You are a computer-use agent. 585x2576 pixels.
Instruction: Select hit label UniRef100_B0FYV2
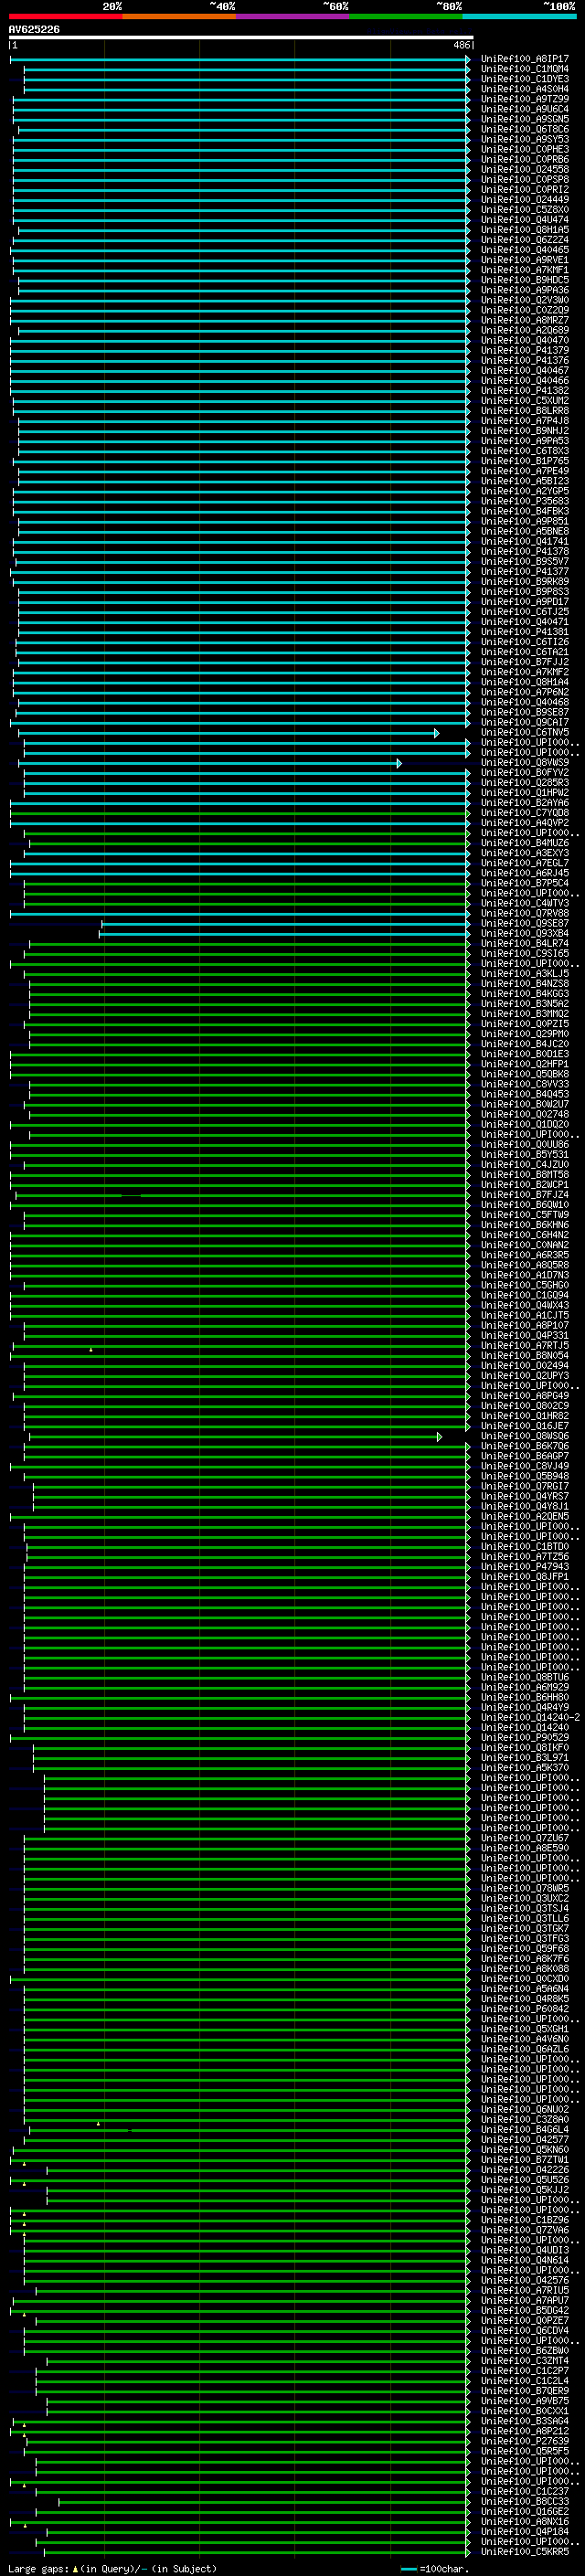(x=524, y=773)
